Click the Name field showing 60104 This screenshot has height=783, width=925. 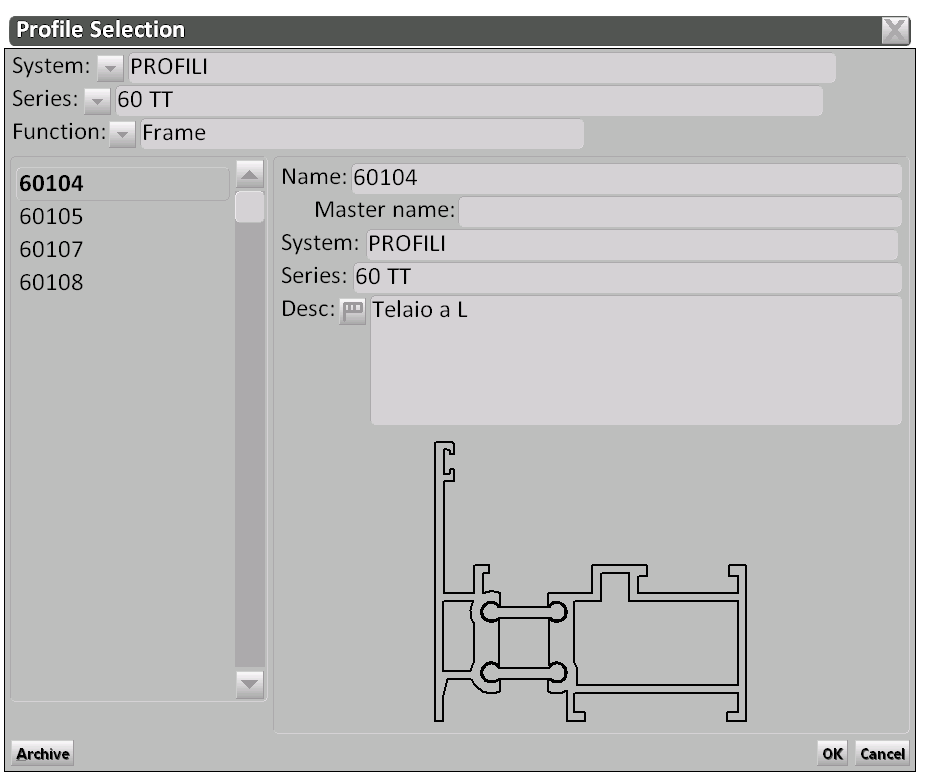tap(626, 178)
